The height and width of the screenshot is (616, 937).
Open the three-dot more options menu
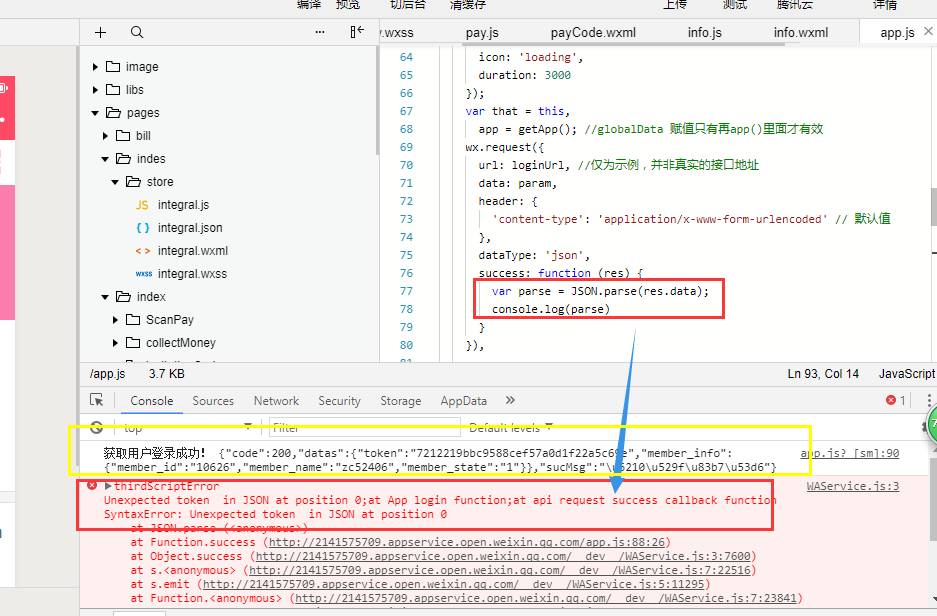tap(320, 32)
